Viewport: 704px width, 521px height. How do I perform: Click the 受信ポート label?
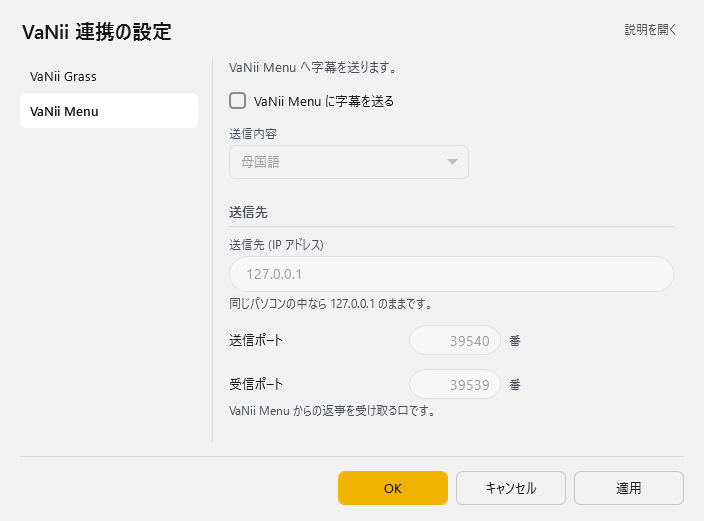point(256,384)
